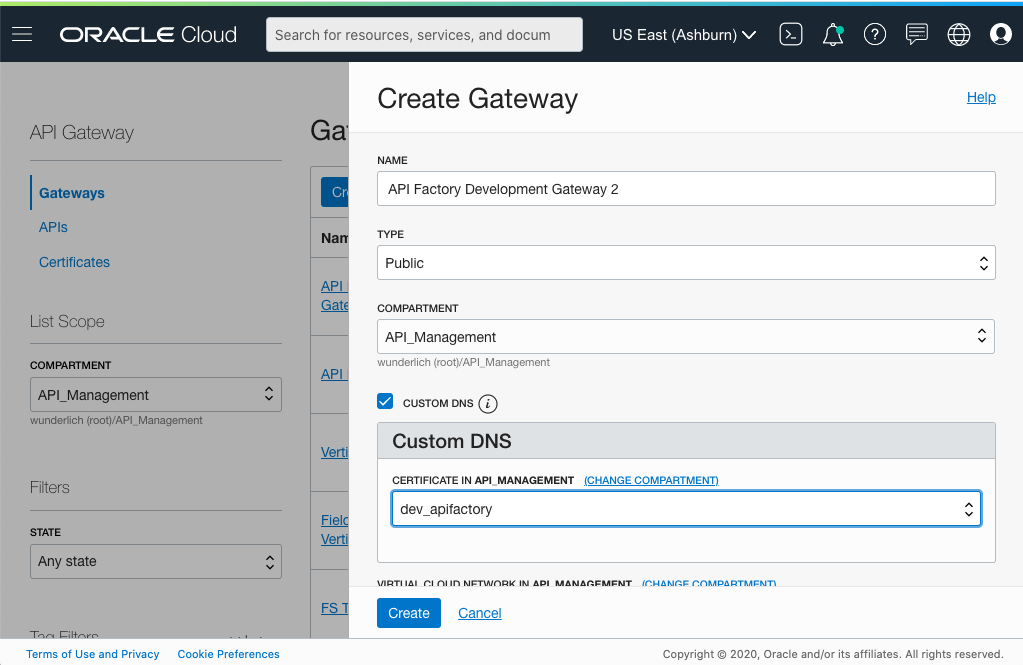The image size is (1023, 665).
Task: Click the gateway name input field
Action: (x=685, y=188)
